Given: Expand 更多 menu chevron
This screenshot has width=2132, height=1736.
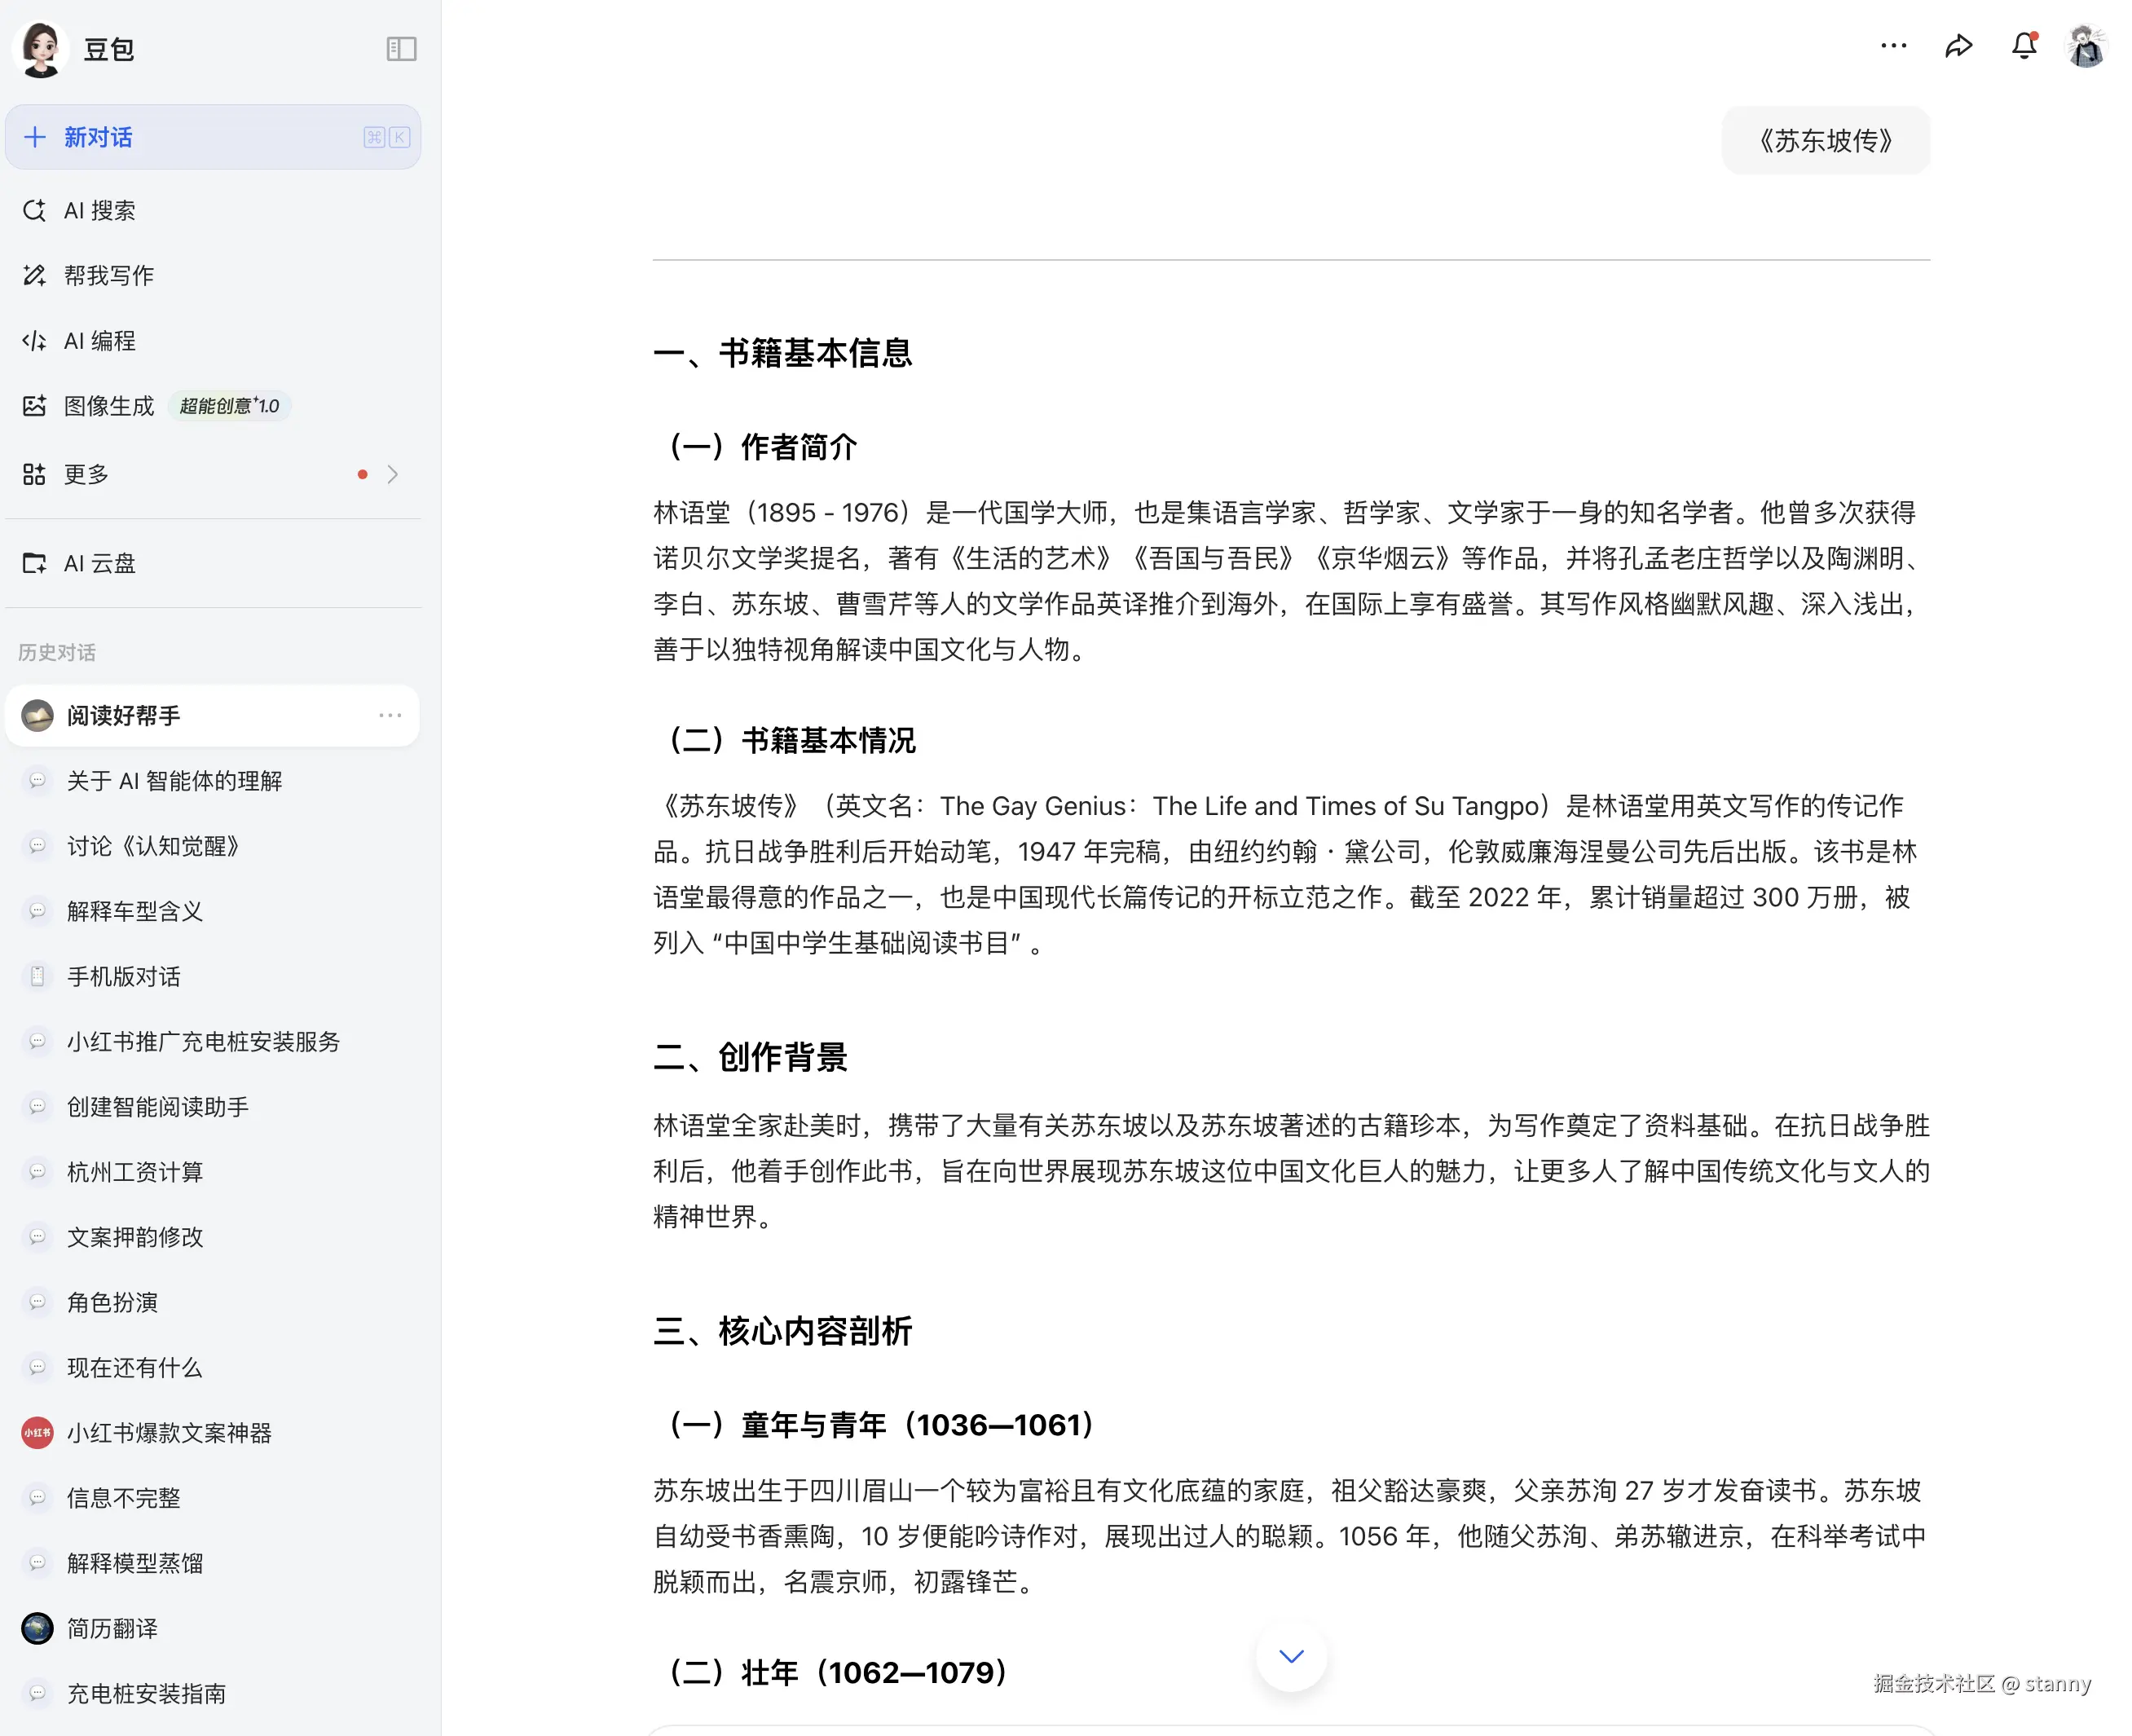Looking at the screenshot, I should pos(393,474).
